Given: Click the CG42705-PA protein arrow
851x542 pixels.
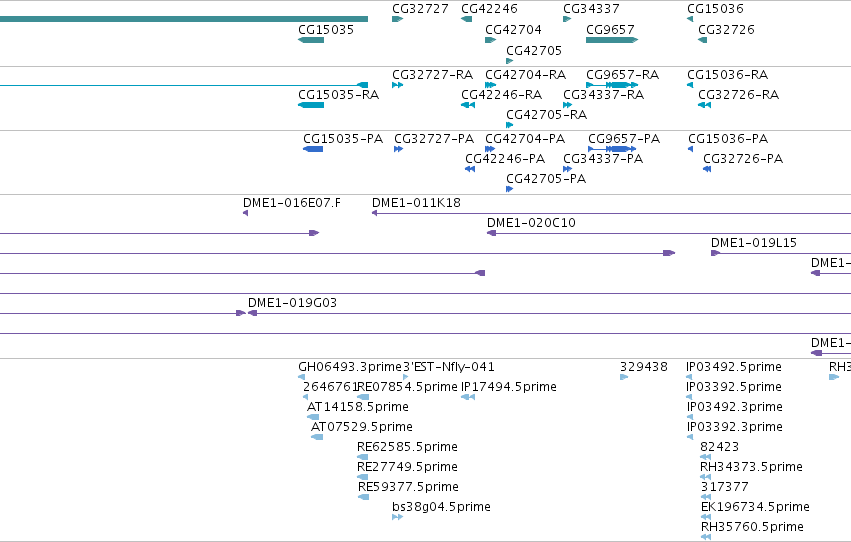Looking at the screenshot, I should (509, 189).
